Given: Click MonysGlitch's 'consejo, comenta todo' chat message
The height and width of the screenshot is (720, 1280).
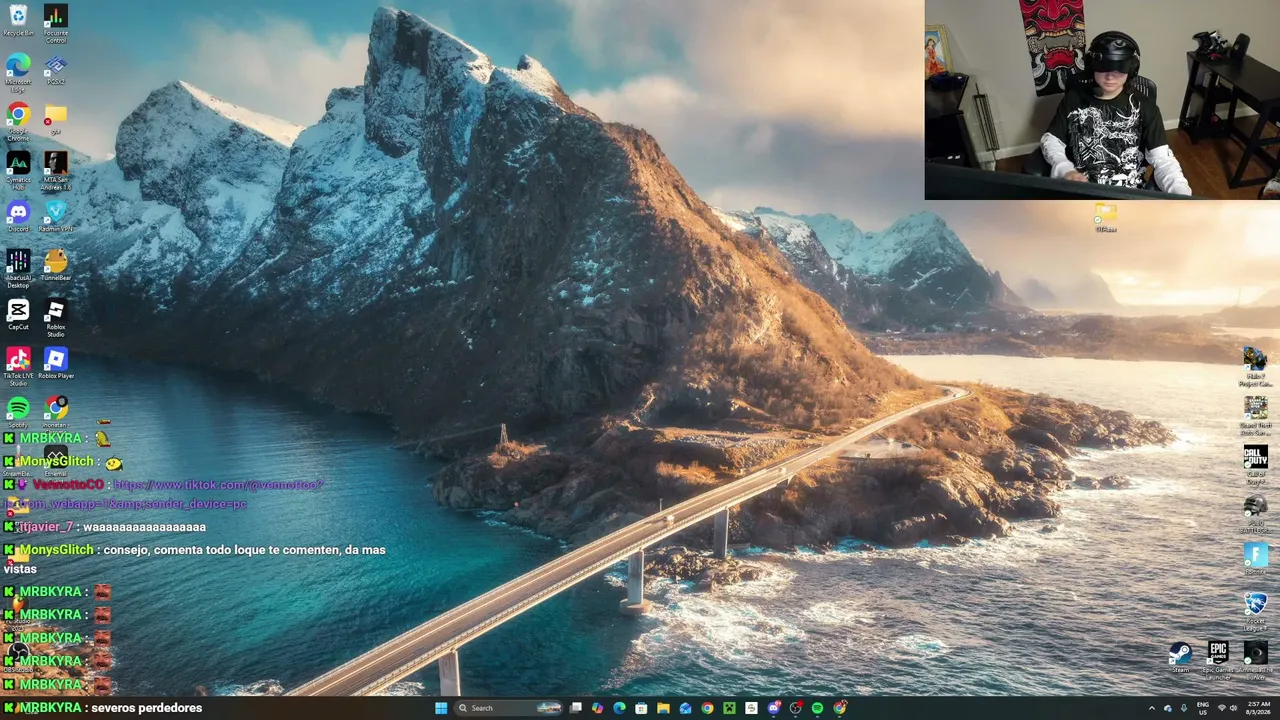Looking at the screenshot, I should point(194,559).
